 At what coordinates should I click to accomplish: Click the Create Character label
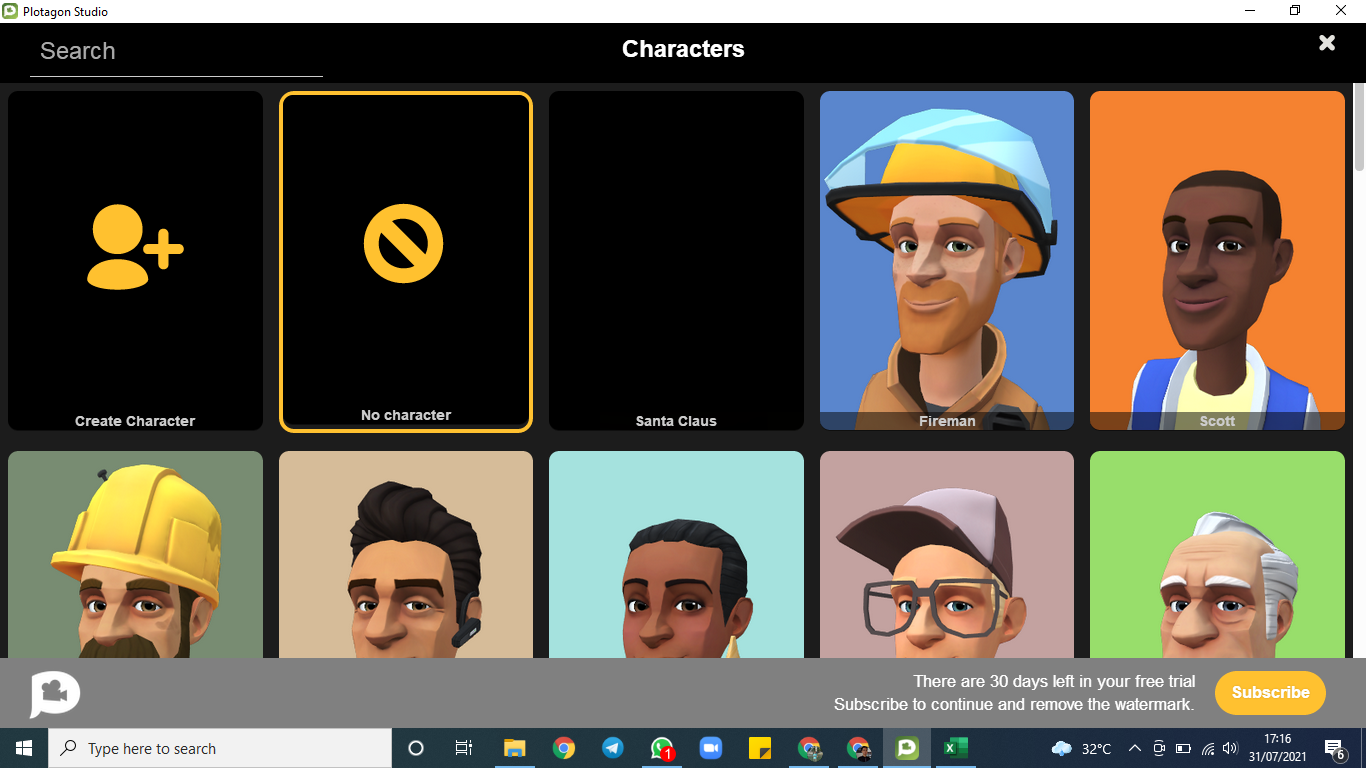pyautogui.click(x=135, y=421)
